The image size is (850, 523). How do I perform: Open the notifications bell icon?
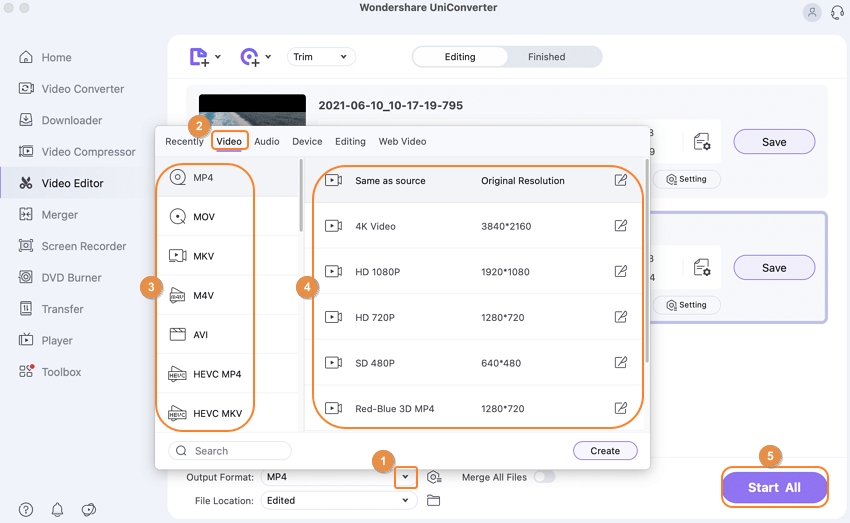[x=57, y=510]
